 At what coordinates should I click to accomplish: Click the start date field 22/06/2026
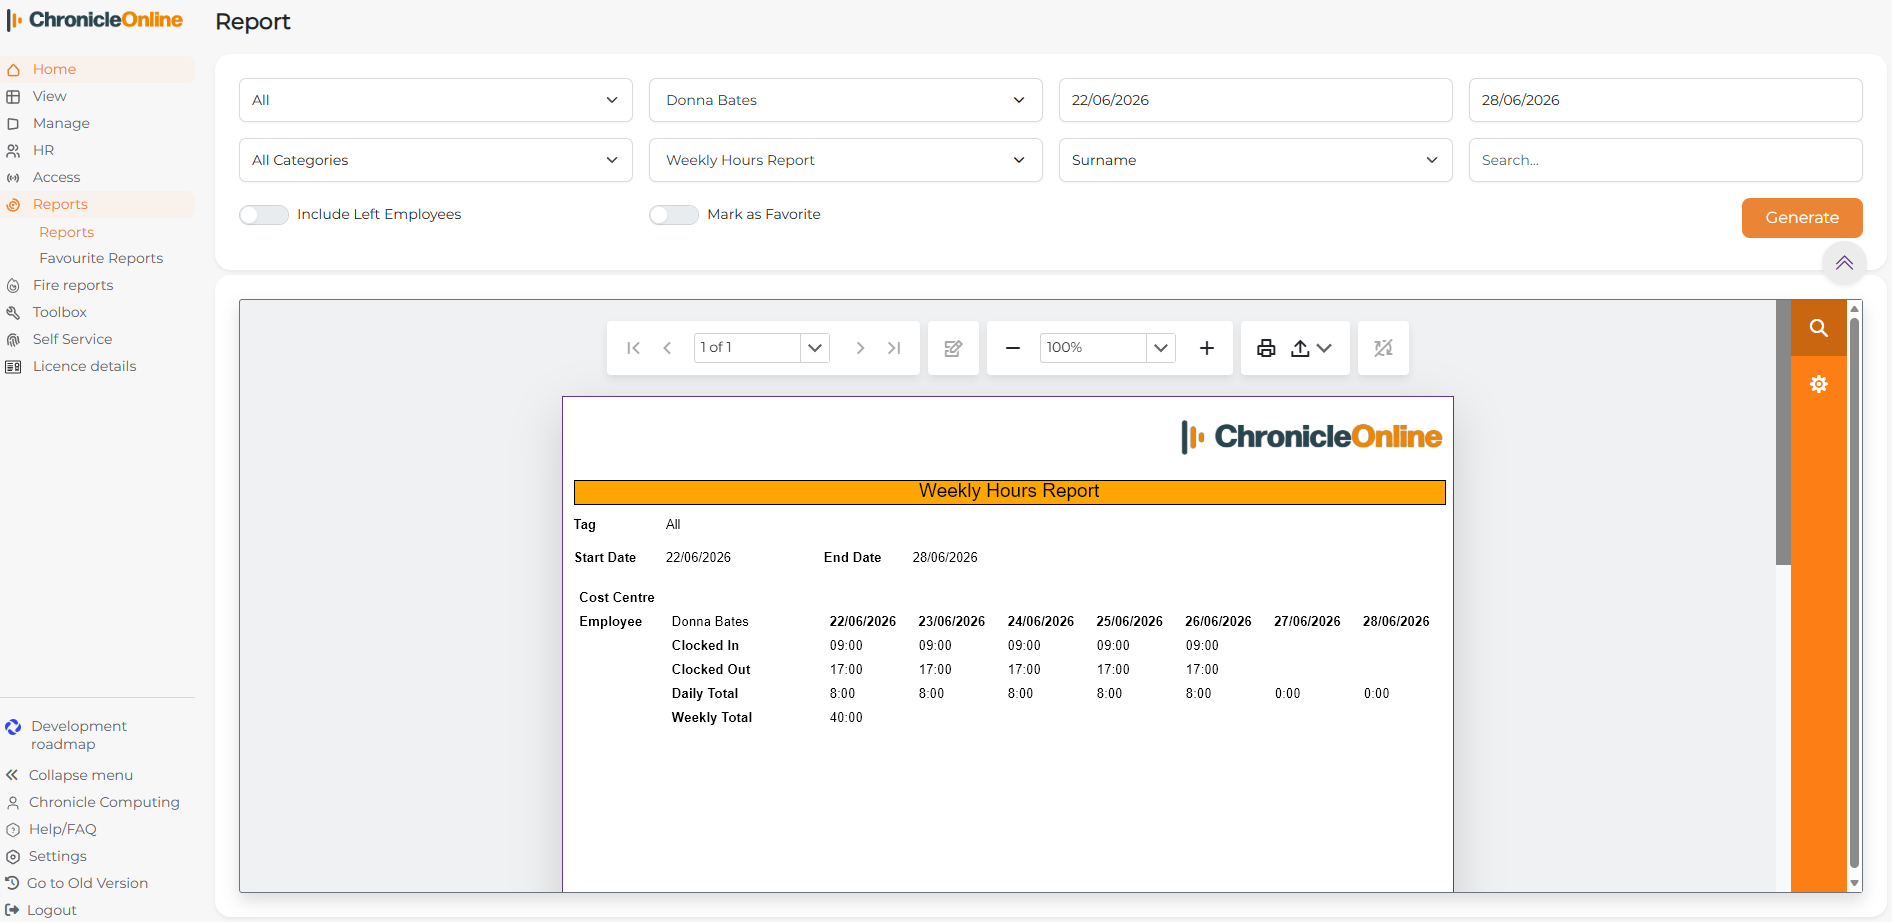tap(1256, 100)
